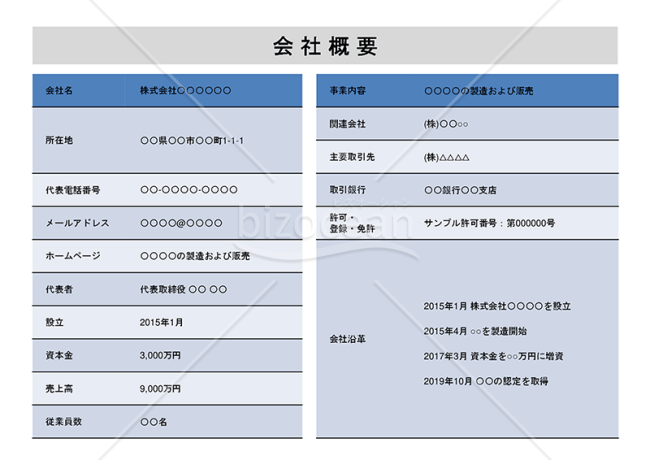Click the 2017年3月 capital increase history line
Image resolution: width=650 pixels, height=460 pixels.
(493, 355)
